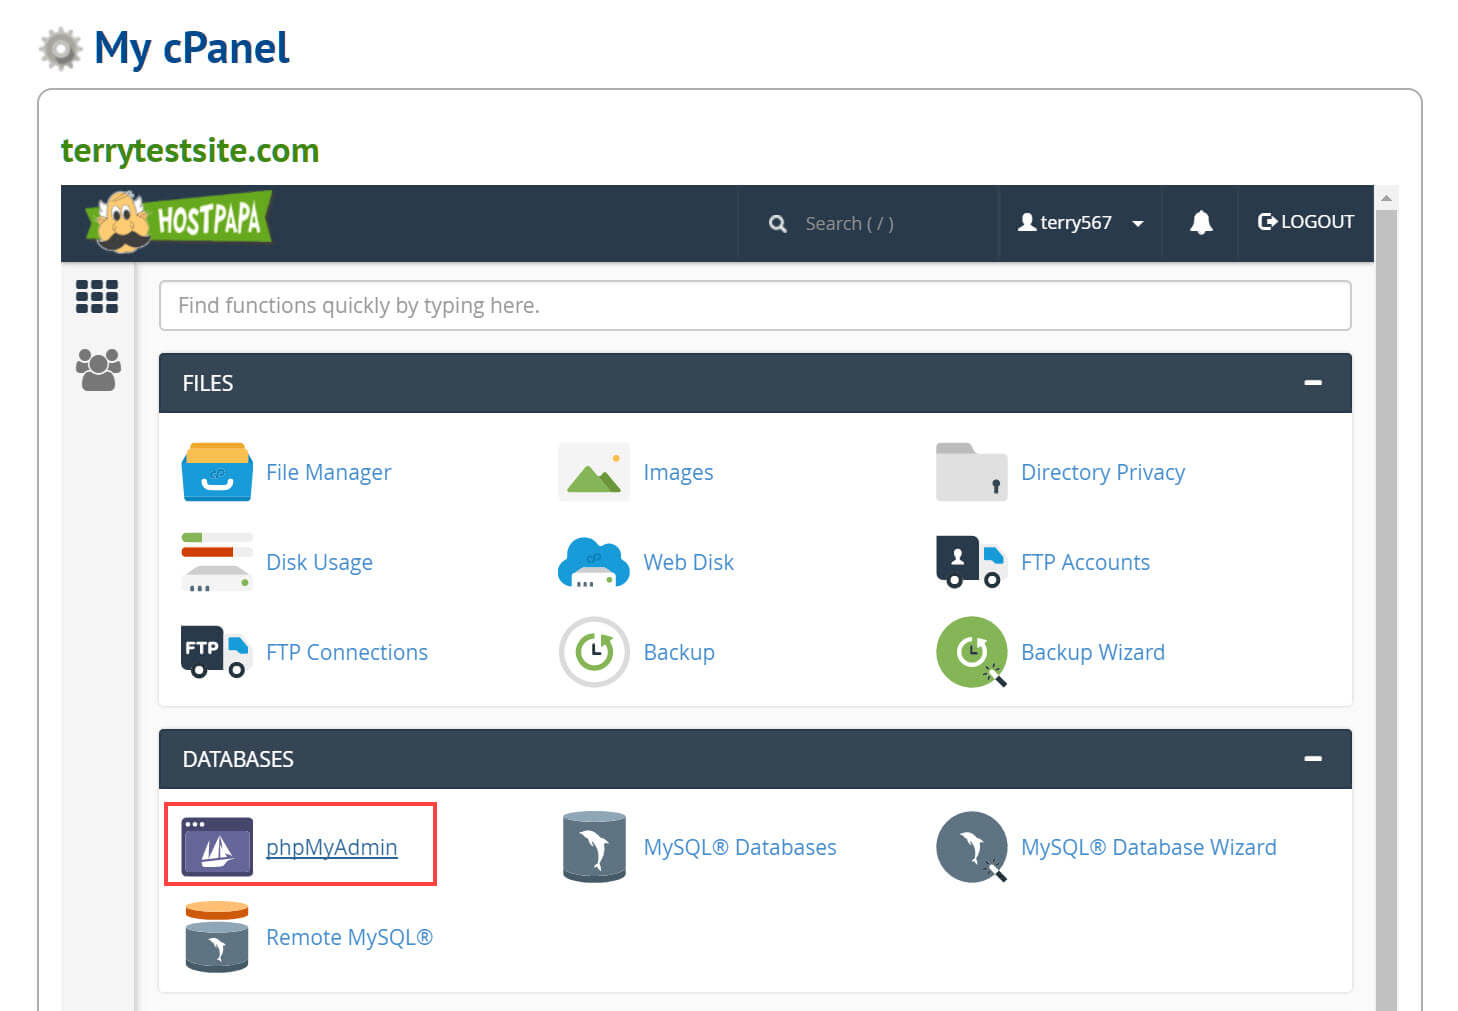Focus the Find functions quickly field
The height and width of the screenshot is (1011, 1458).
pos(755,305)
